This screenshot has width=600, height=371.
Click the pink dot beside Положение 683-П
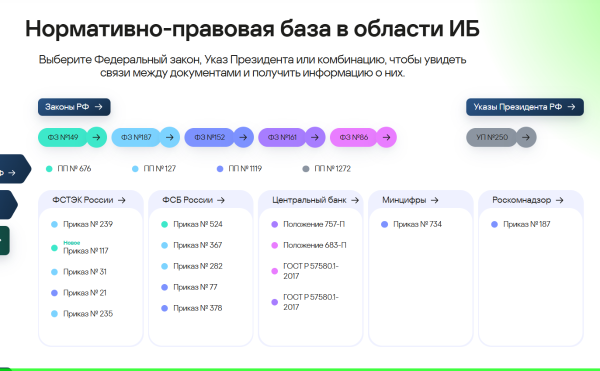pyautogui.click(x=274, y=245)
